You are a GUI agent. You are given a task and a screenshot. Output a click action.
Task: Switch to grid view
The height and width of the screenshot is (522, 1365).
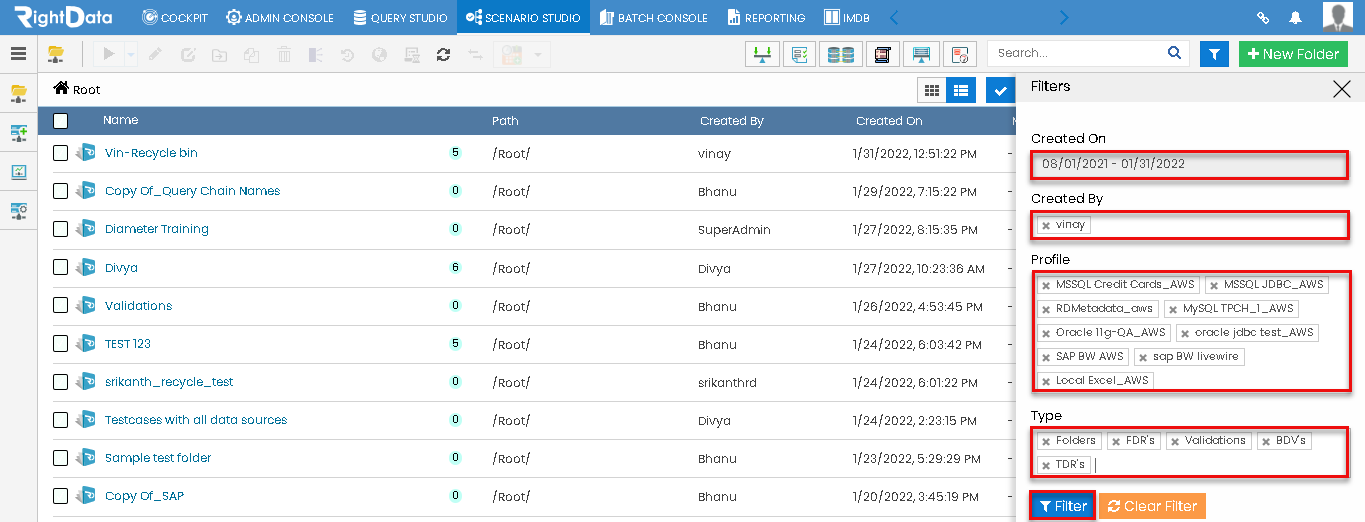[x=932, y=90]
